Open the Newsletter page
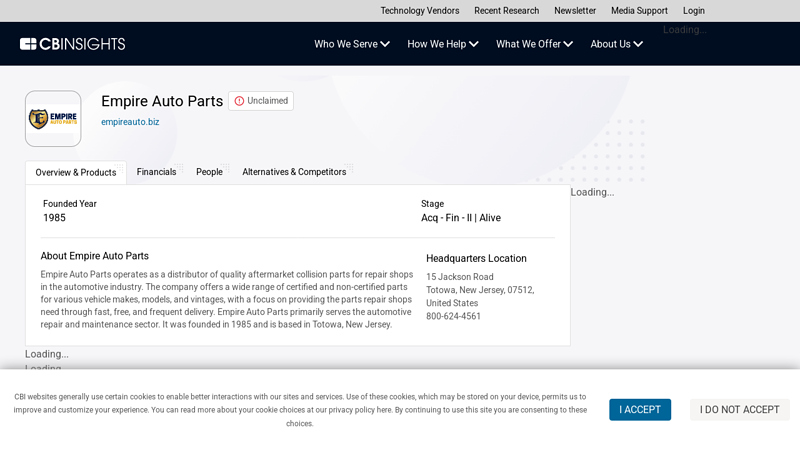Image resolution: width=800 pixels, height=450 pixels. pyautogui.click(x=575, y=11)
